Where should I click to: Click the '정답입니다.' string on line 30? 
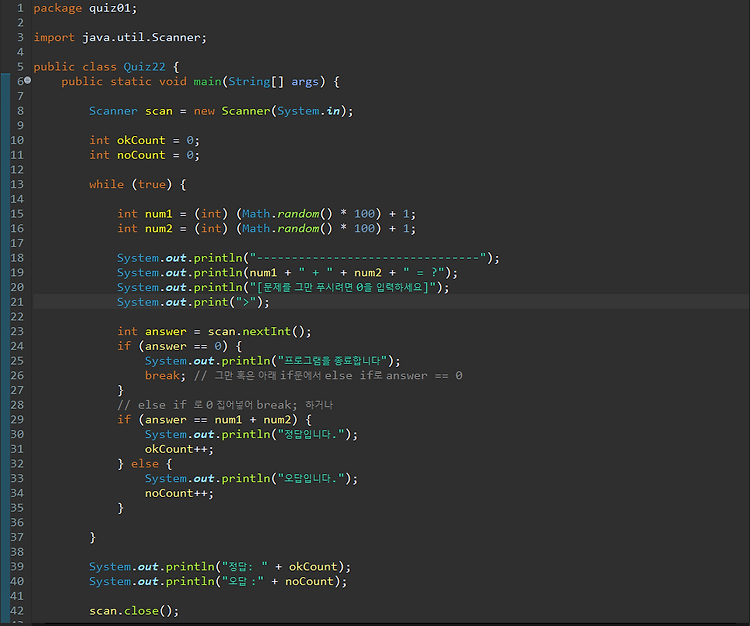(311, 435)
